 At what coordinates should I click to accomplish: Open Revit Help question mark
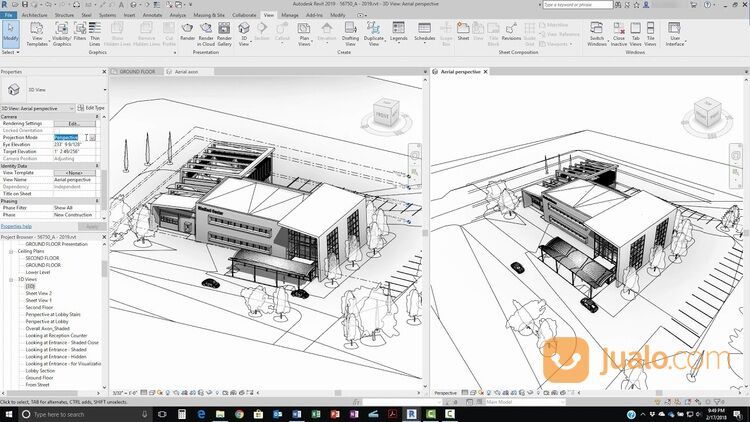click(707, 5)
